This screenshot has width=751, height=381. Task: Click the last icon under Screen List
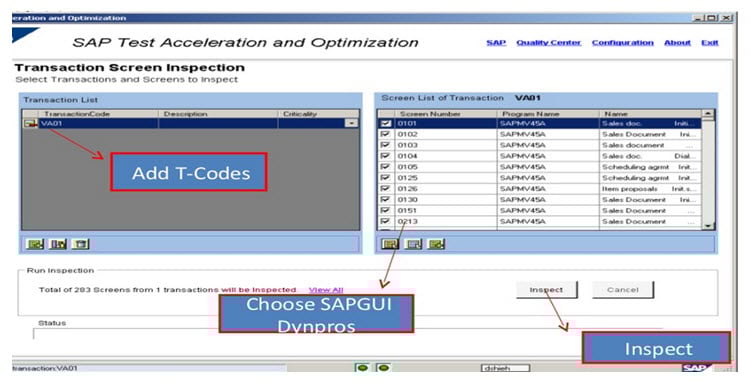(x=436, y=244)
